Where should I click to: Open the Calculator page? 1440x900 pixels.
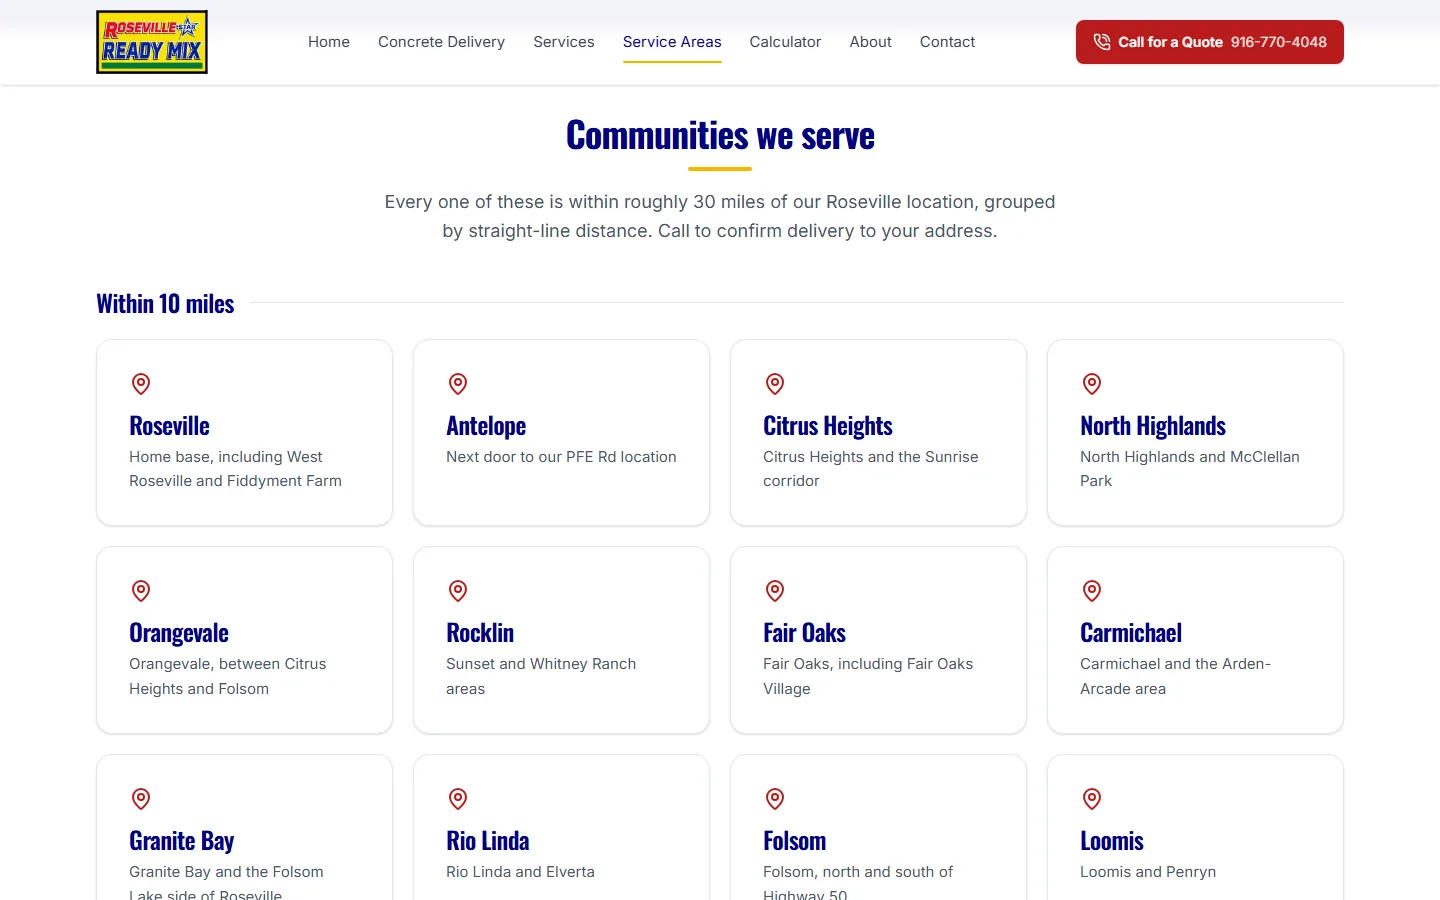tap(785, 42)
